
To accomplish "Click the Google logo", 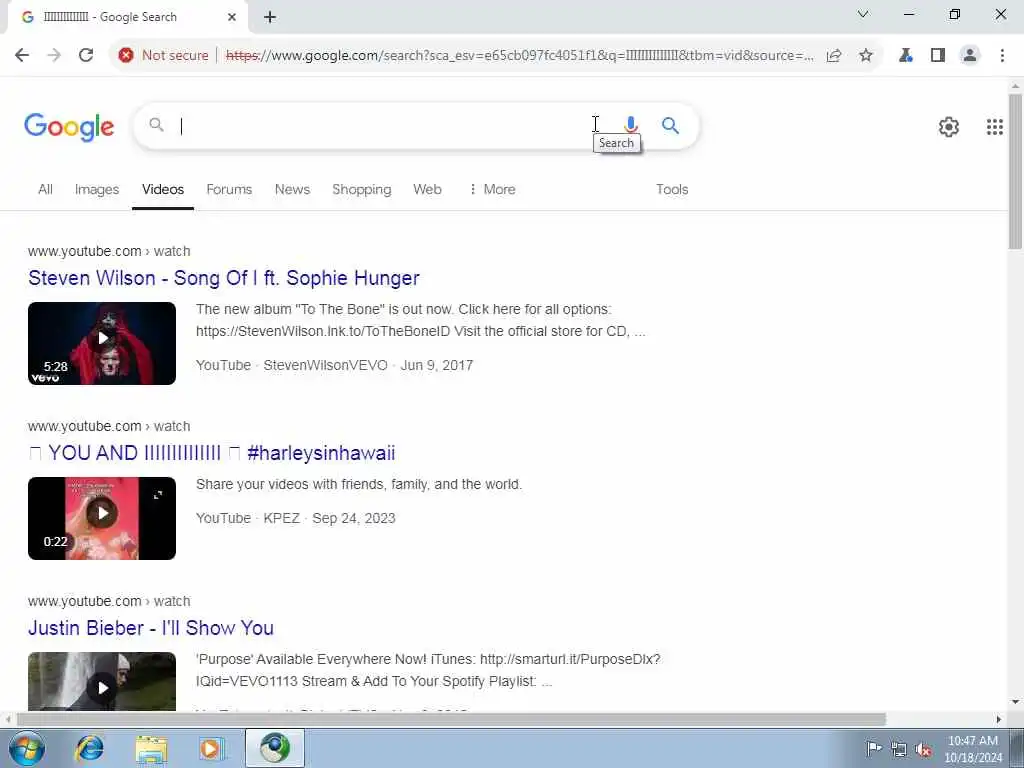I will click(x=69, y=127).
